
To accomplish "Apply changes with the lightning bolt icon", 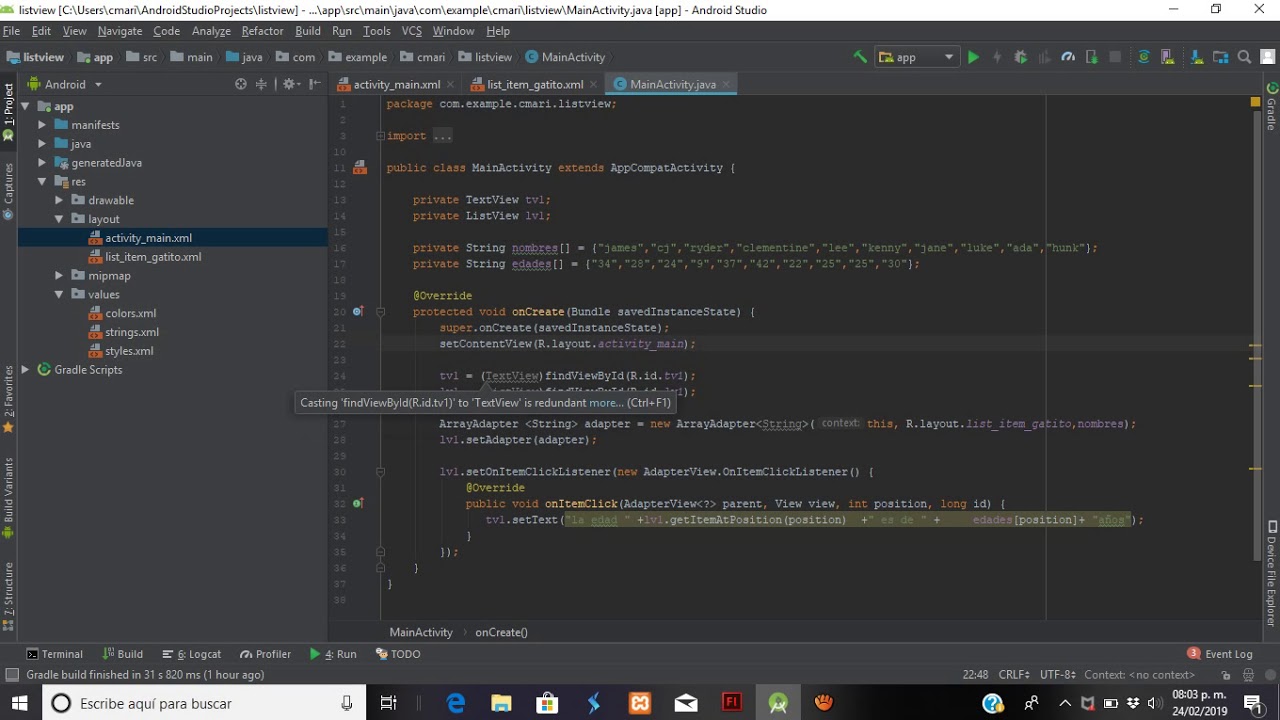I will [997, 57].
